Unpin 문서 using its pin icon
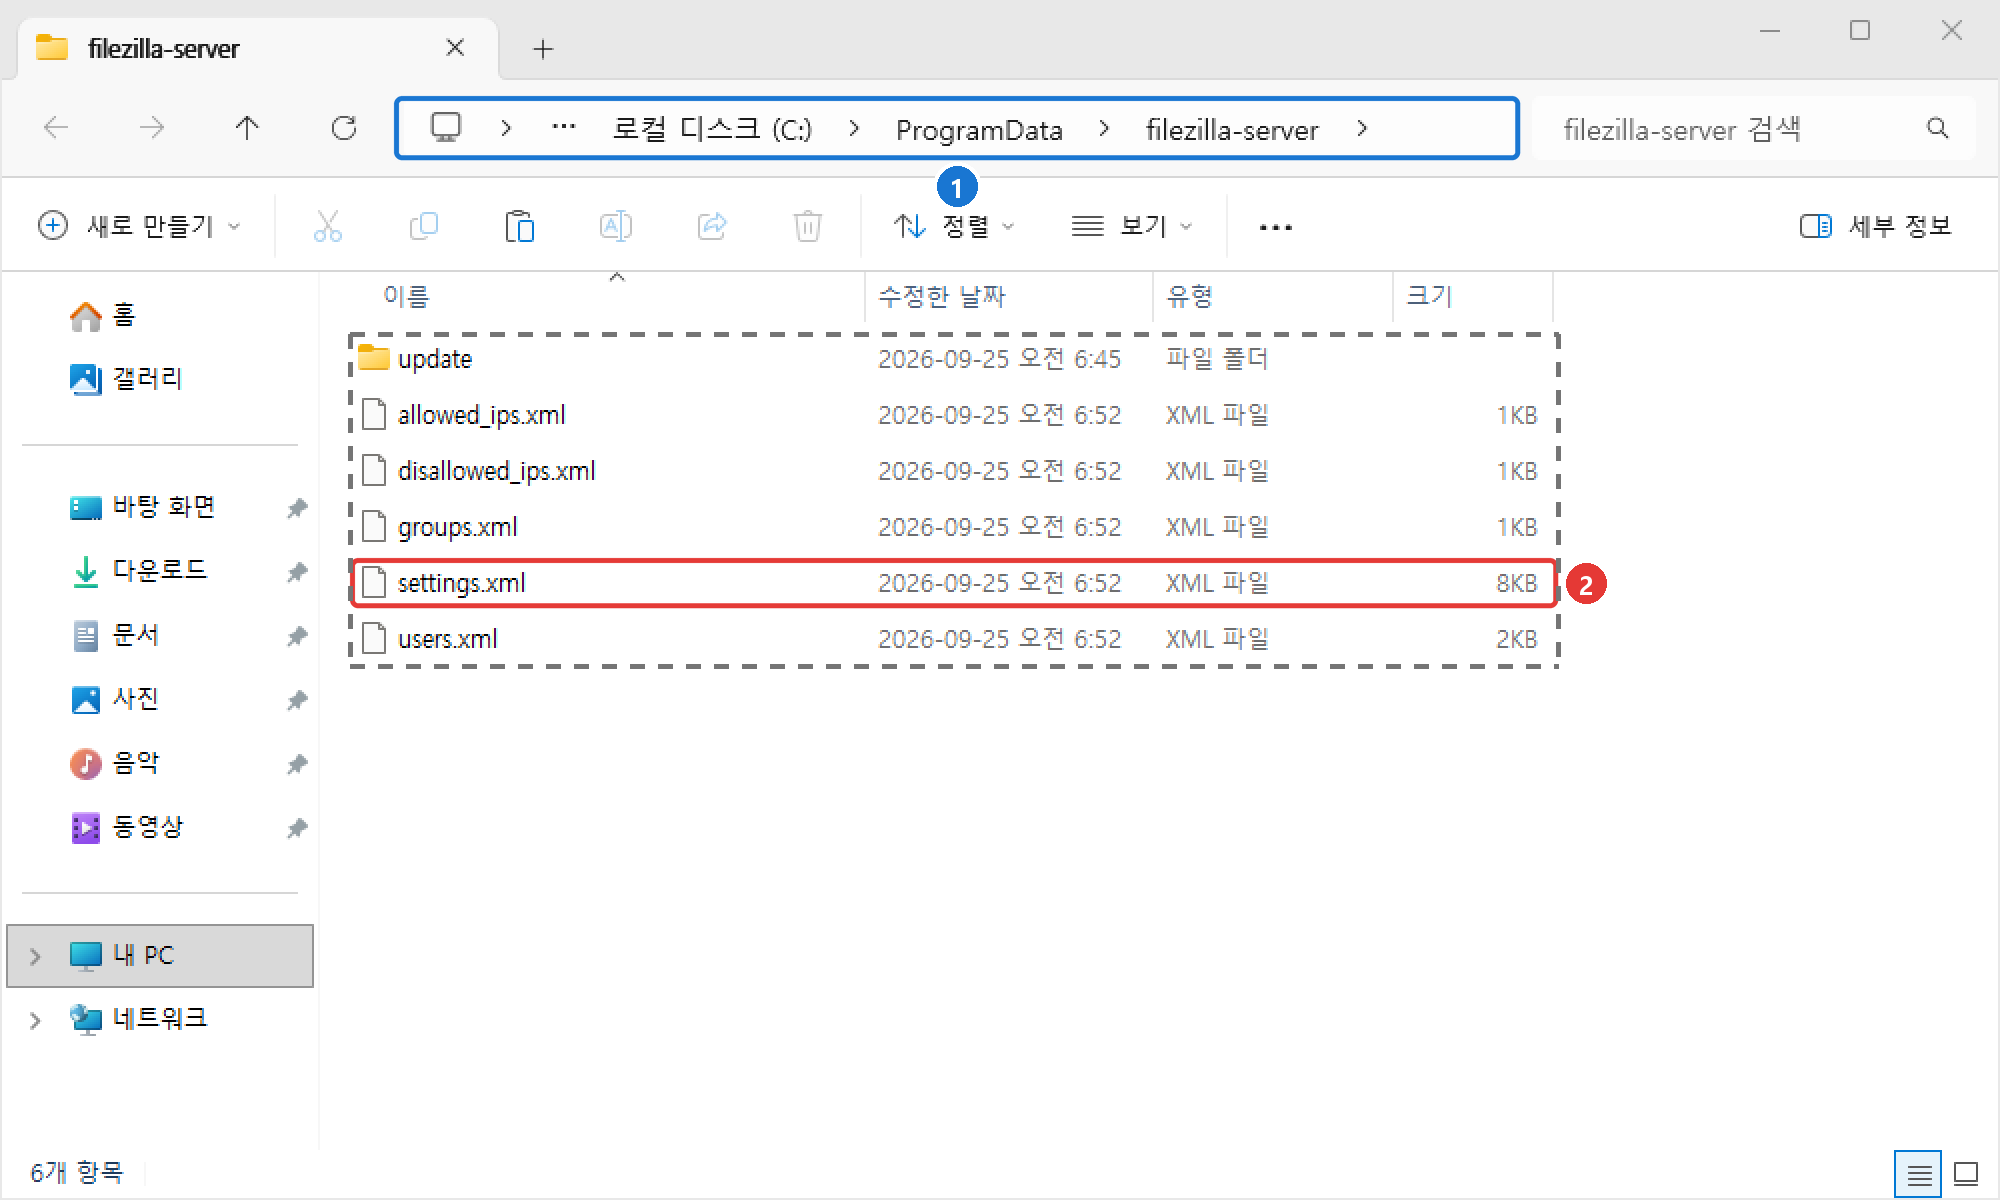The height and width of the screenshot is (1200, 2000). click(297, 636)
